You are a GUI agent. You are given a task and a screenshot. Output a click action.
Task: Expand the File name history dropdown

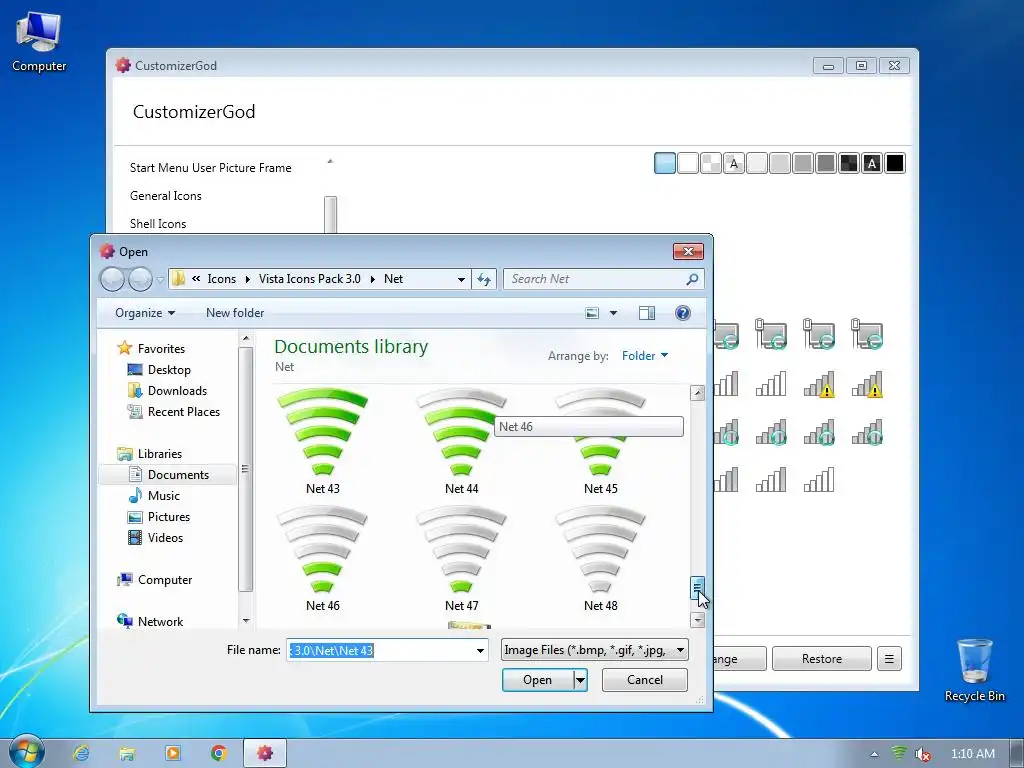coord(480,650)
